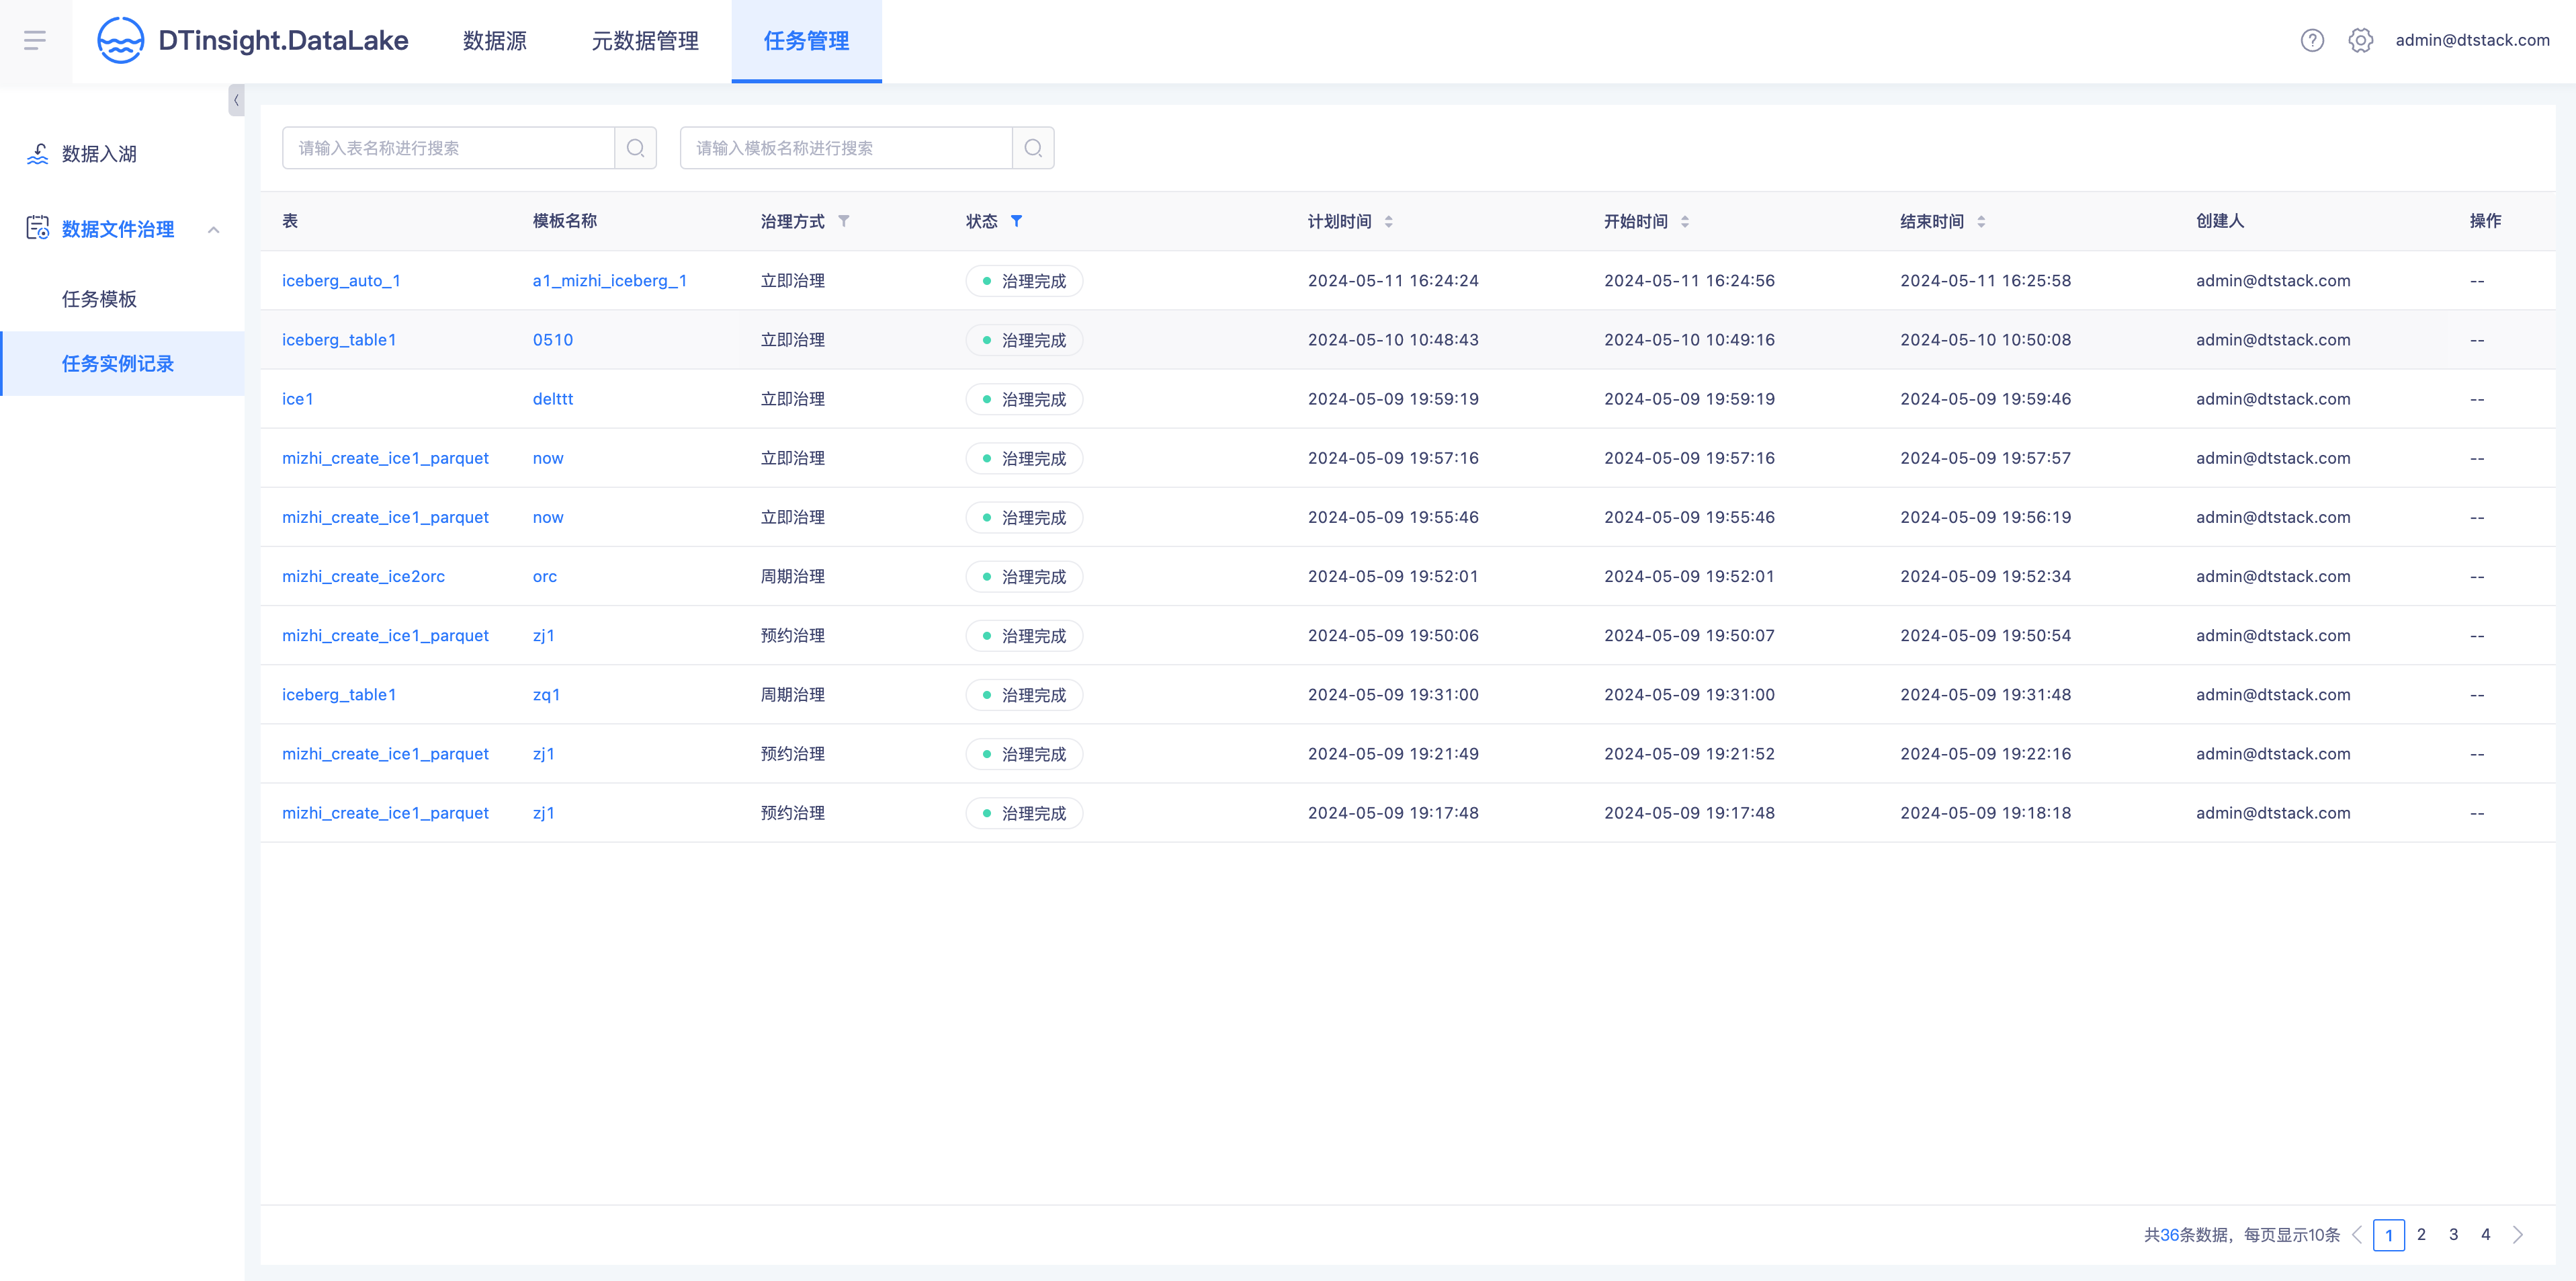This screenshot has width=2576, height=1281.
Task: Go to next page arrow
Action: coord(2518,1234)
